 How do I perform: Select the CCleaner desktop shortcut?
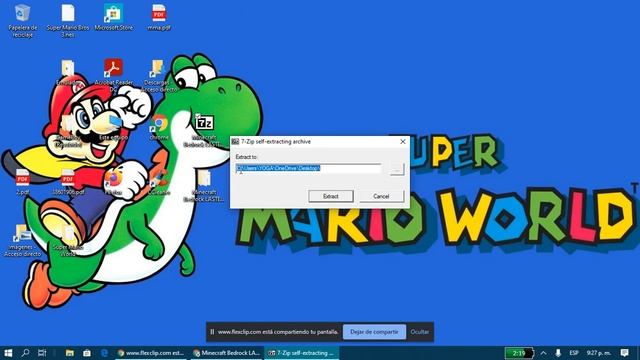tap(159, 182)
